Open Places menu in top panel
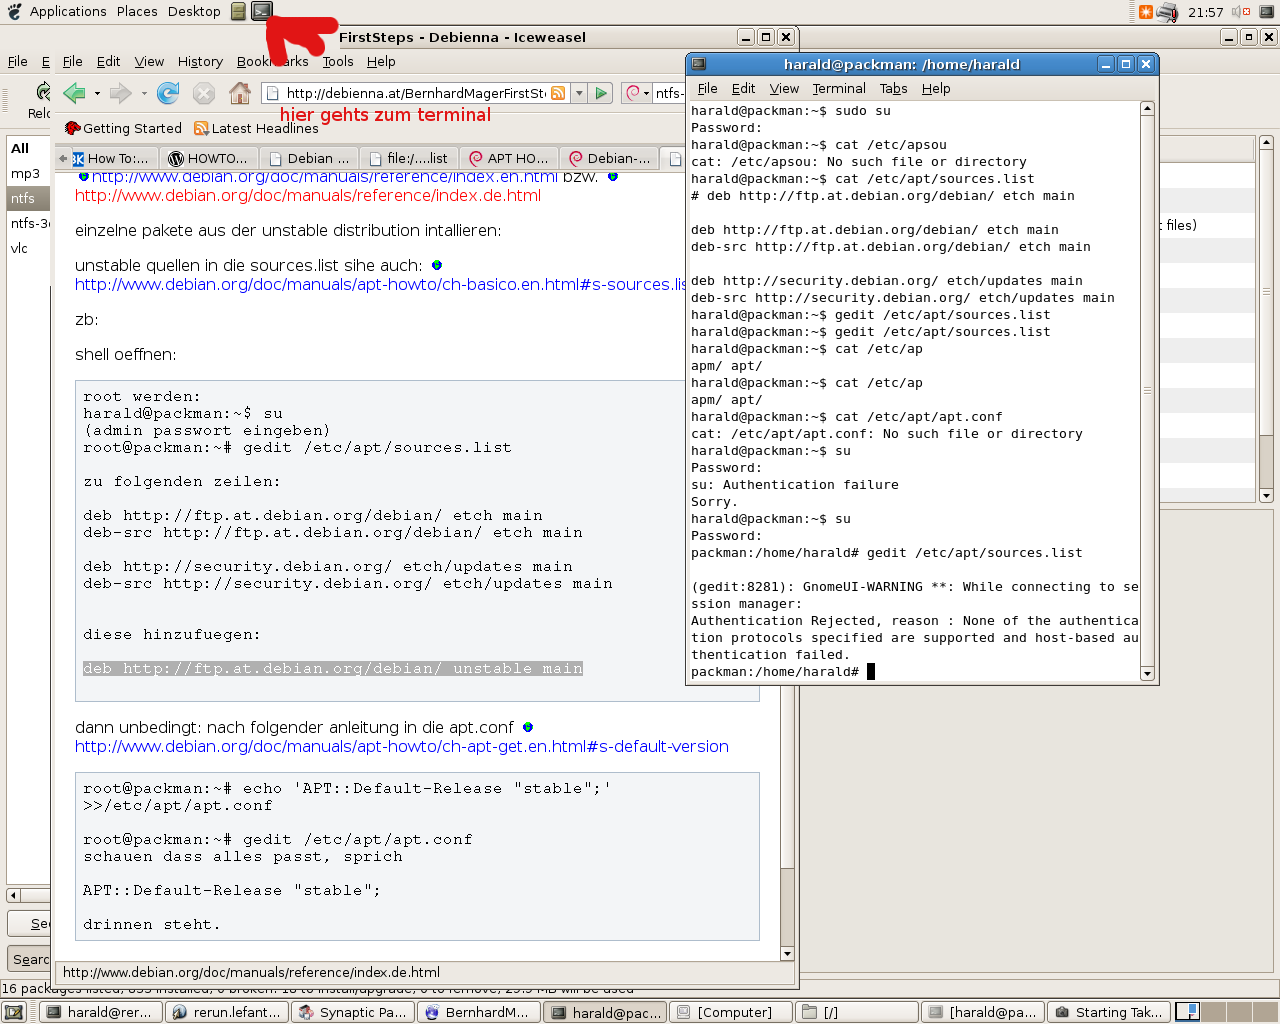Viewport: 1280px width, 1024px height. coord(137,12)
